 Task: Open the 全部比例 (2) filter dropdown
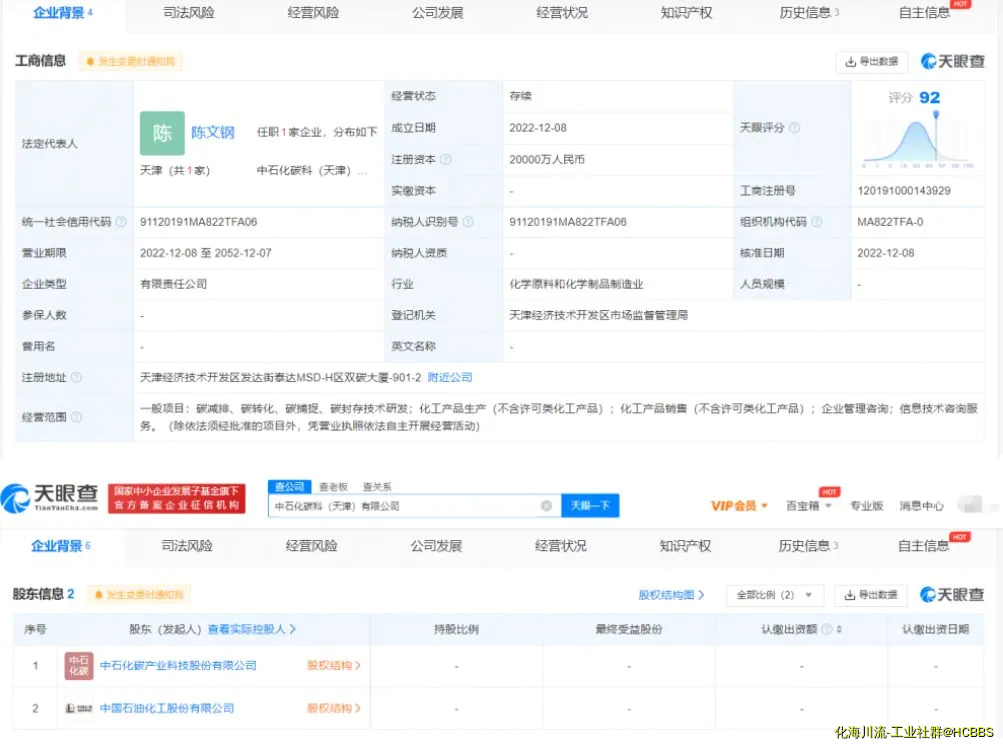pyautogui.click(x=775, y=594)
